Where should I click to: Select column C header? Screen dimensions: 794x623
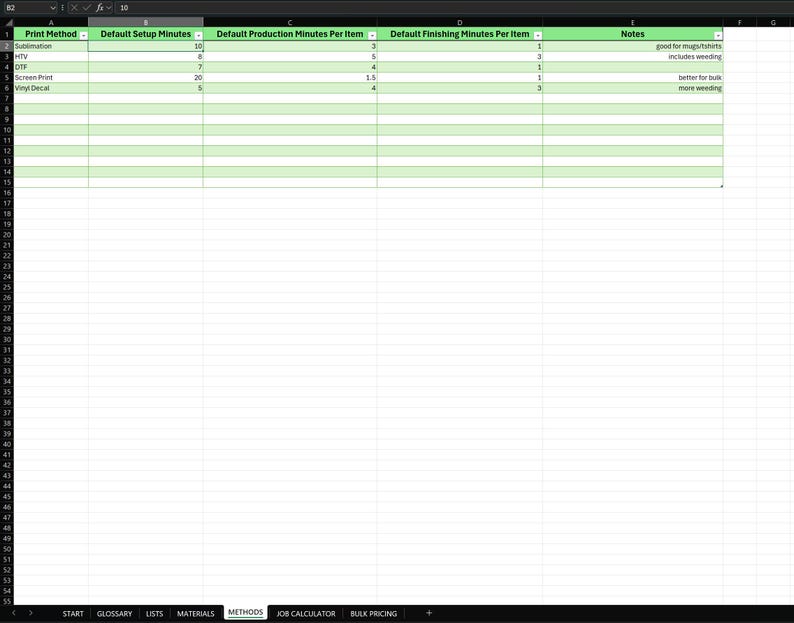click(290, 23)
